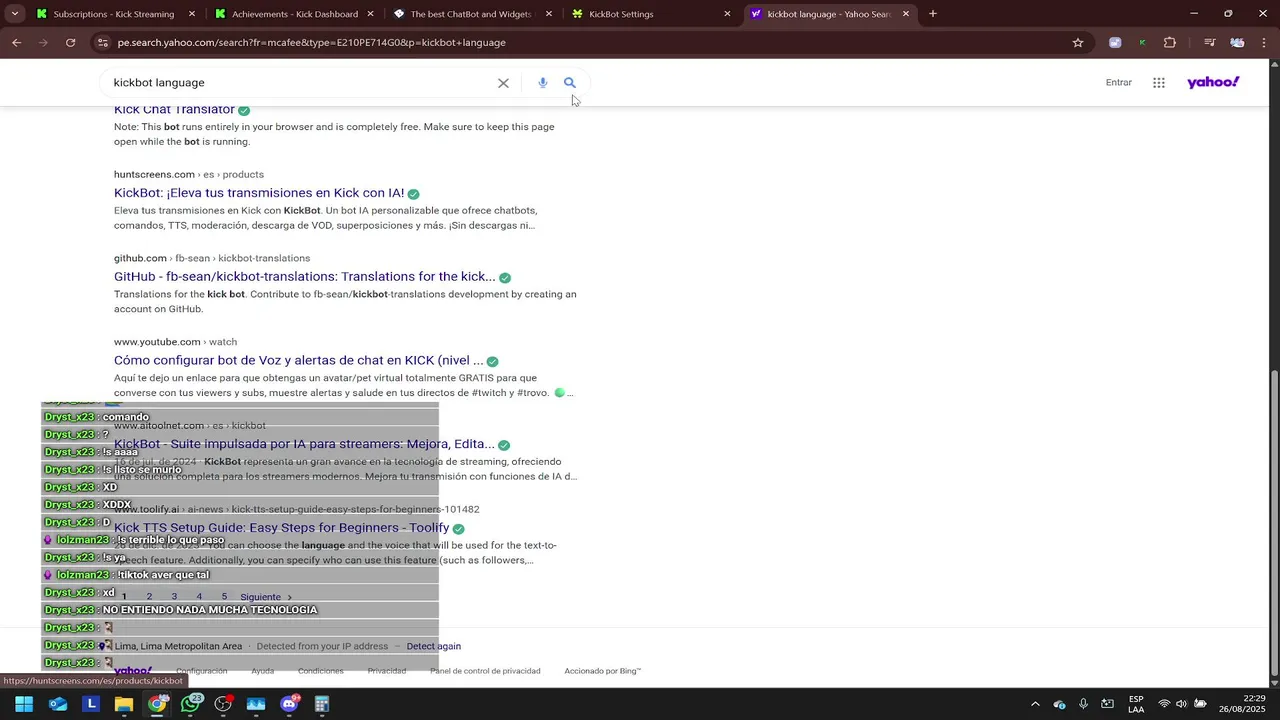
Task: Close the kickbot language Yahoo tab
Action: pos(906,14)
